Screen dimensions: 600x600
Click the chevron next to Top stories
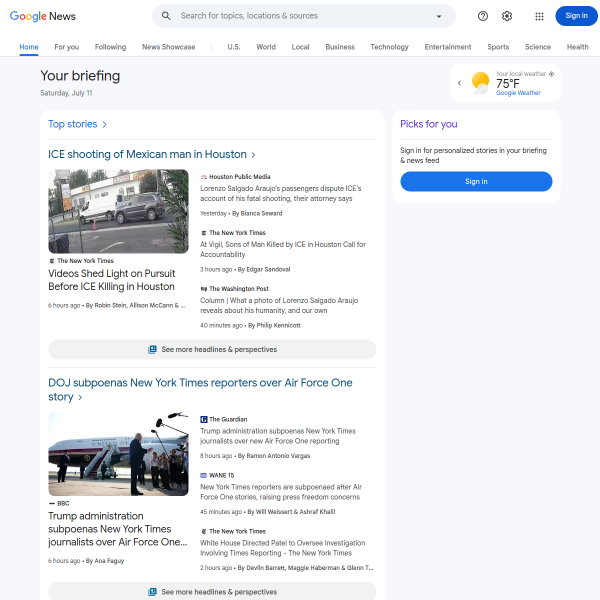coord(104,124)
